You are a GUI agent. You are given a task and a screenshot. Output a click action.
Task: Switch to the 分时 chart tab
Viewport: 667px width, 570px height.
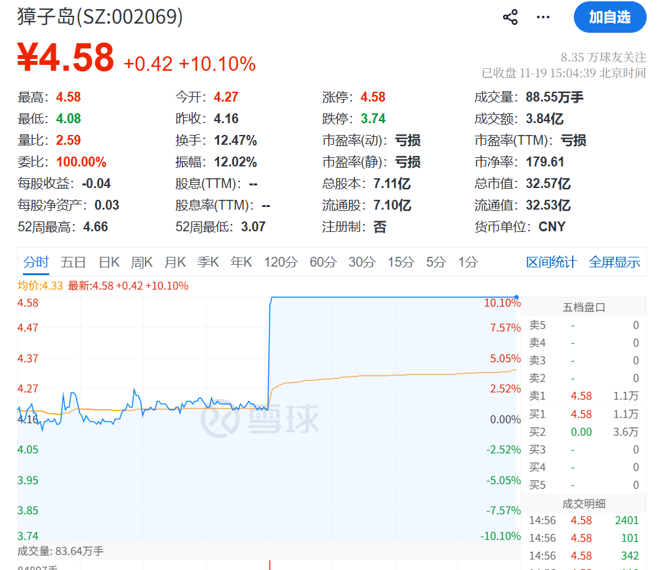click(35, 262)
